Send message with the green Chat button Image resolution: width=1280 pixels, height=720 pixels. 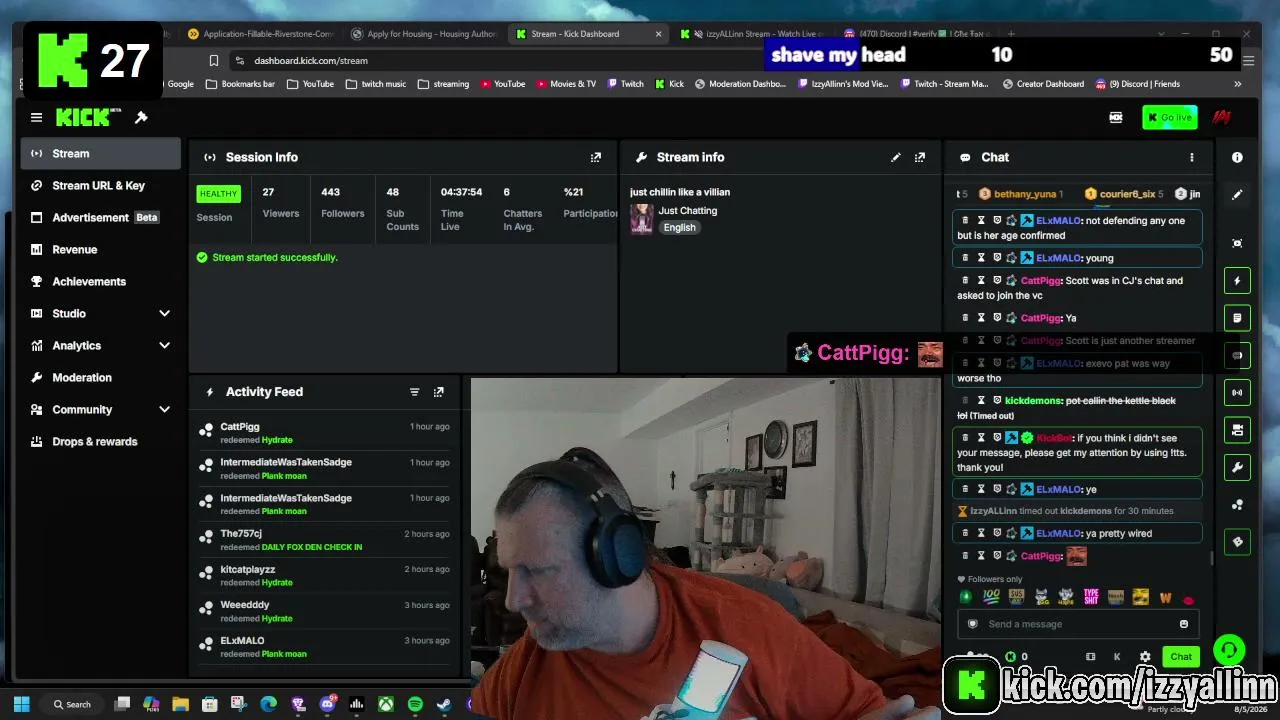[1181, 657]
